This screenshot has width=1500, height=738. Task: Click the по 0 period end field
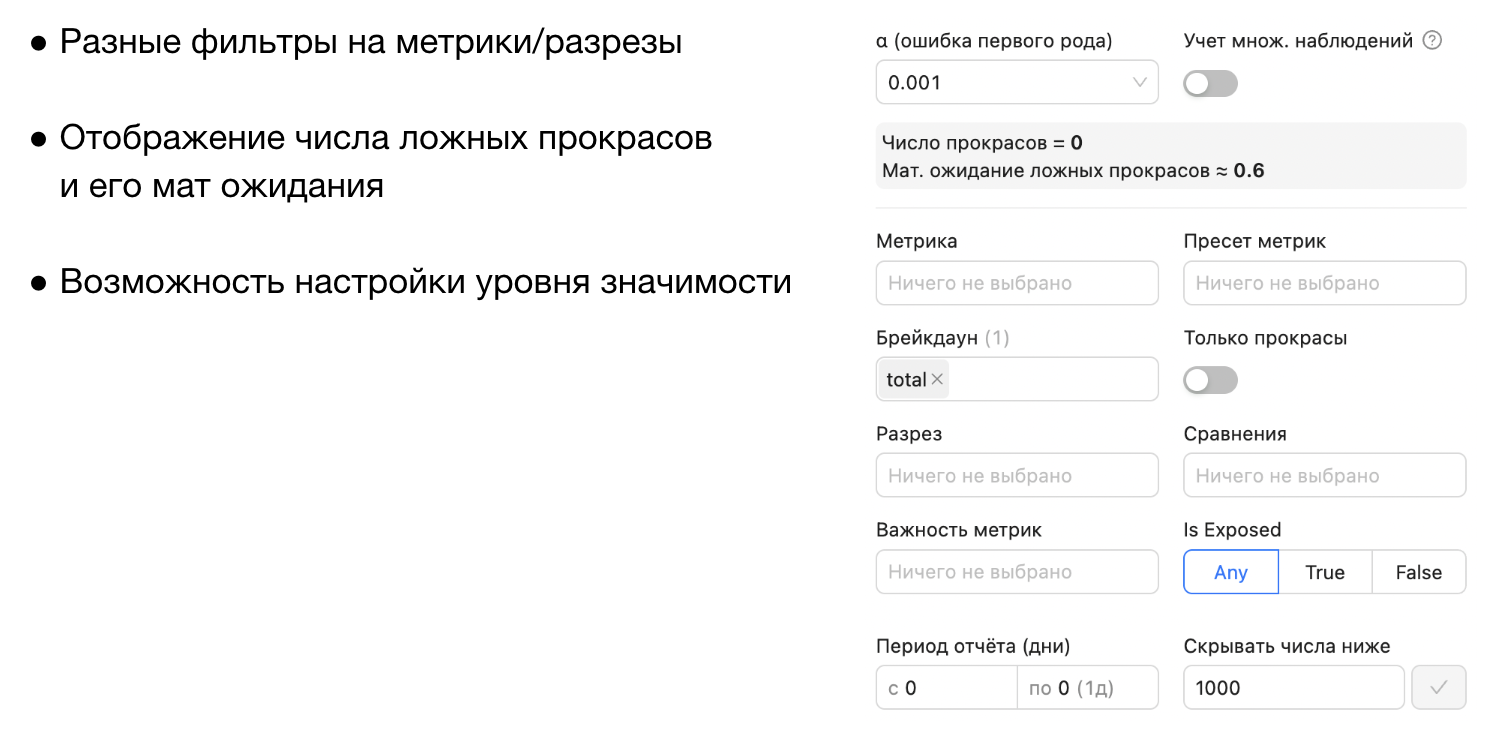click(1088, 687)
